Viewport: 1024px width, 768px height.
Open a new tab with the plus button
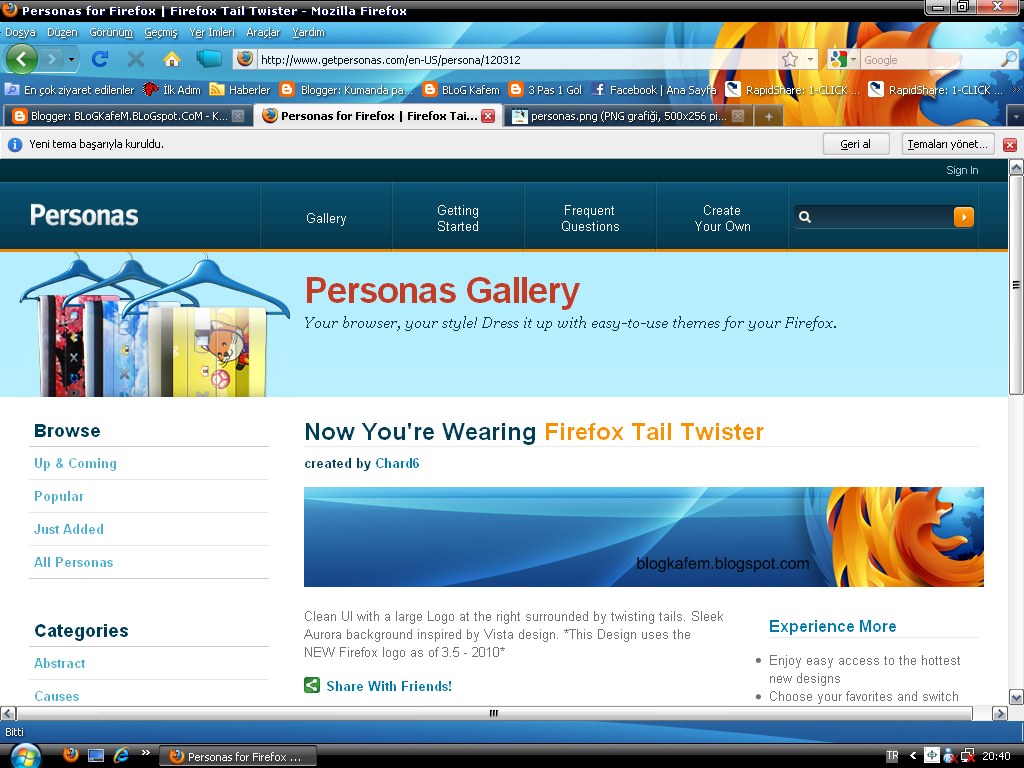point(769,116)
